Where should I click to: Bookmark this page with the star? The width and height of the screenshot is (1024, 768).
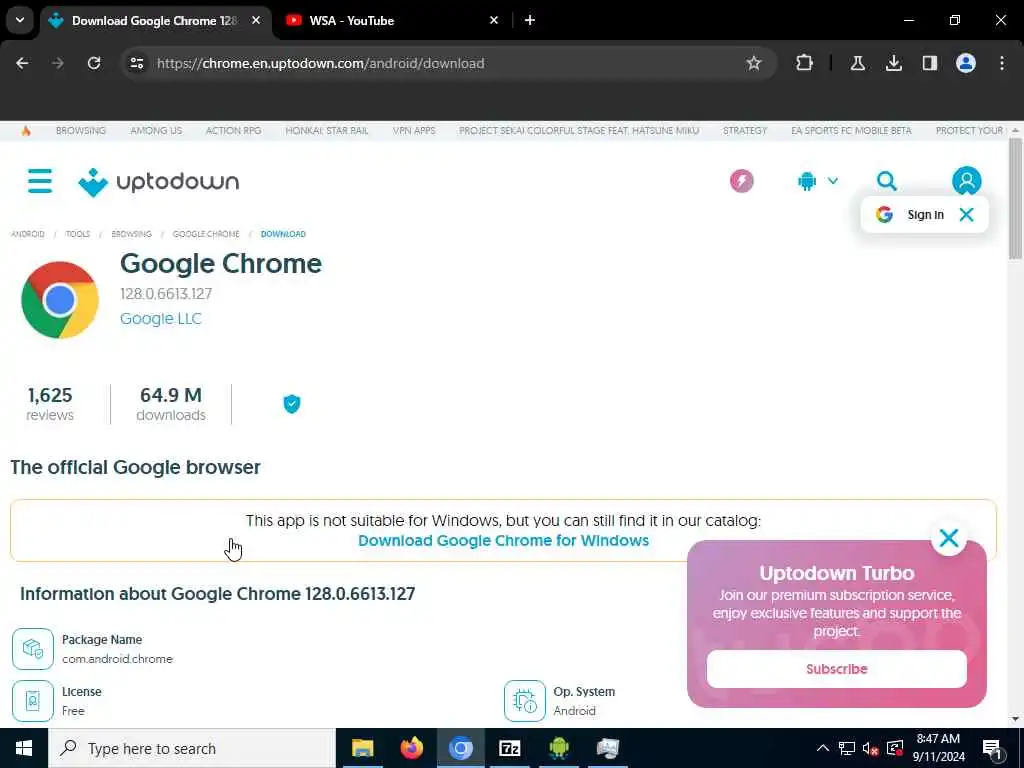pyautogui.click(x=754, y=63)
